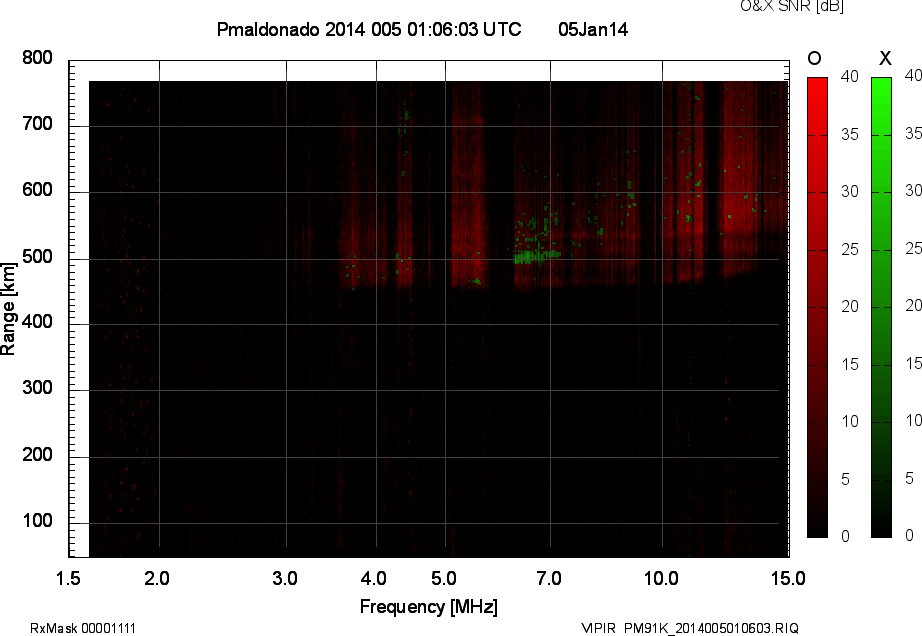The image size is (922, 636).
Task: Click the Frequency [MHz] axis label
Action: [428, 607]
